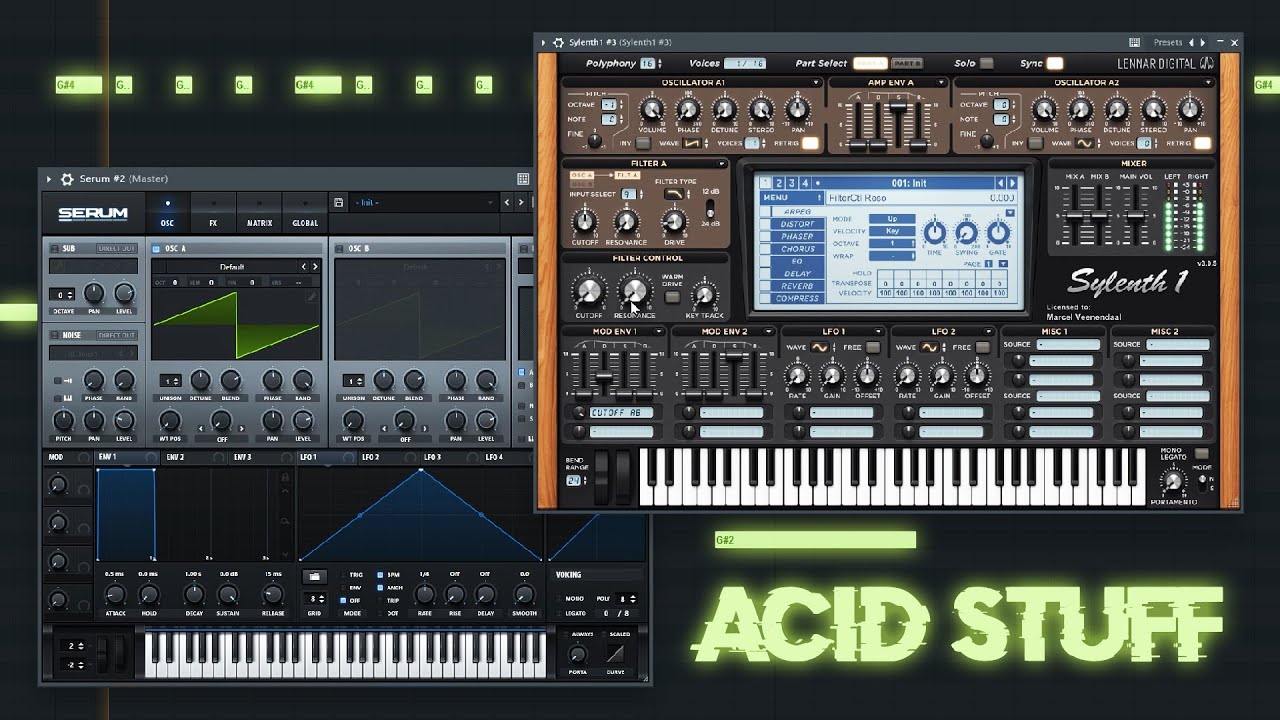Open Oscillator A1 dropdown arrow
Image resolution: width=1280 pixels, height=720 pixels.
tap(816, 82)
